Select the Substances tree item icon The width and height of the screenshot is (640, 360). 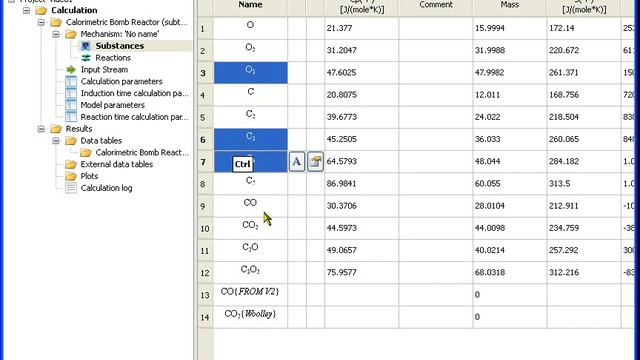tap(86, 46)
